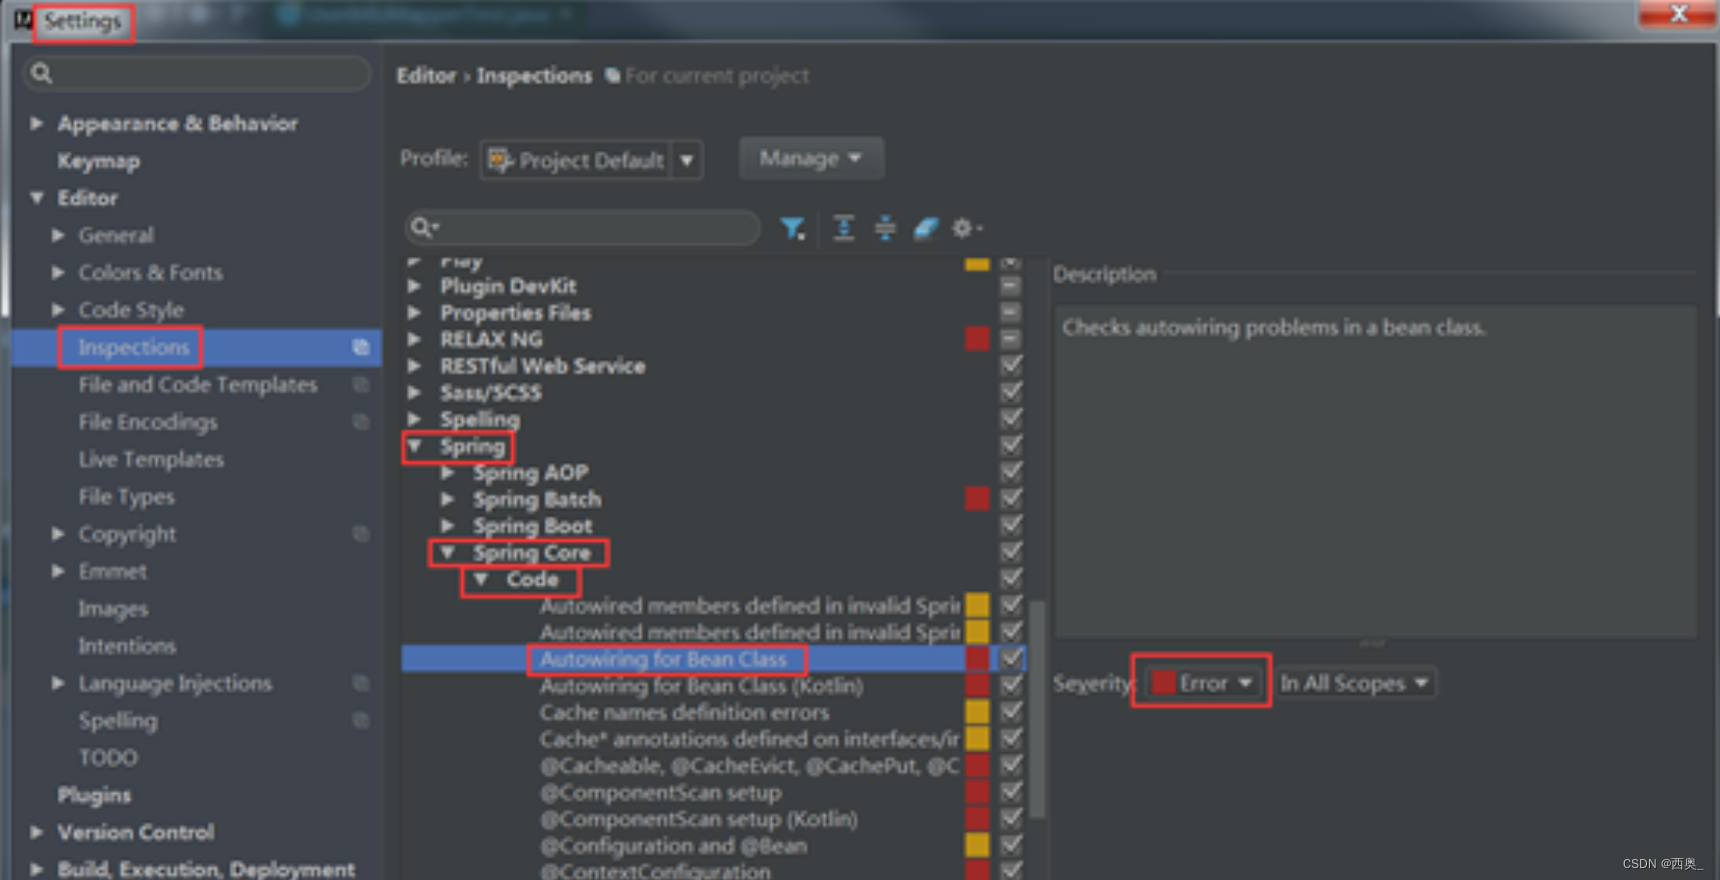Viewport: 1720px width, 880px height.
Task: Open the In All Scopes dropdown
Action: (x=1355, y=683)
